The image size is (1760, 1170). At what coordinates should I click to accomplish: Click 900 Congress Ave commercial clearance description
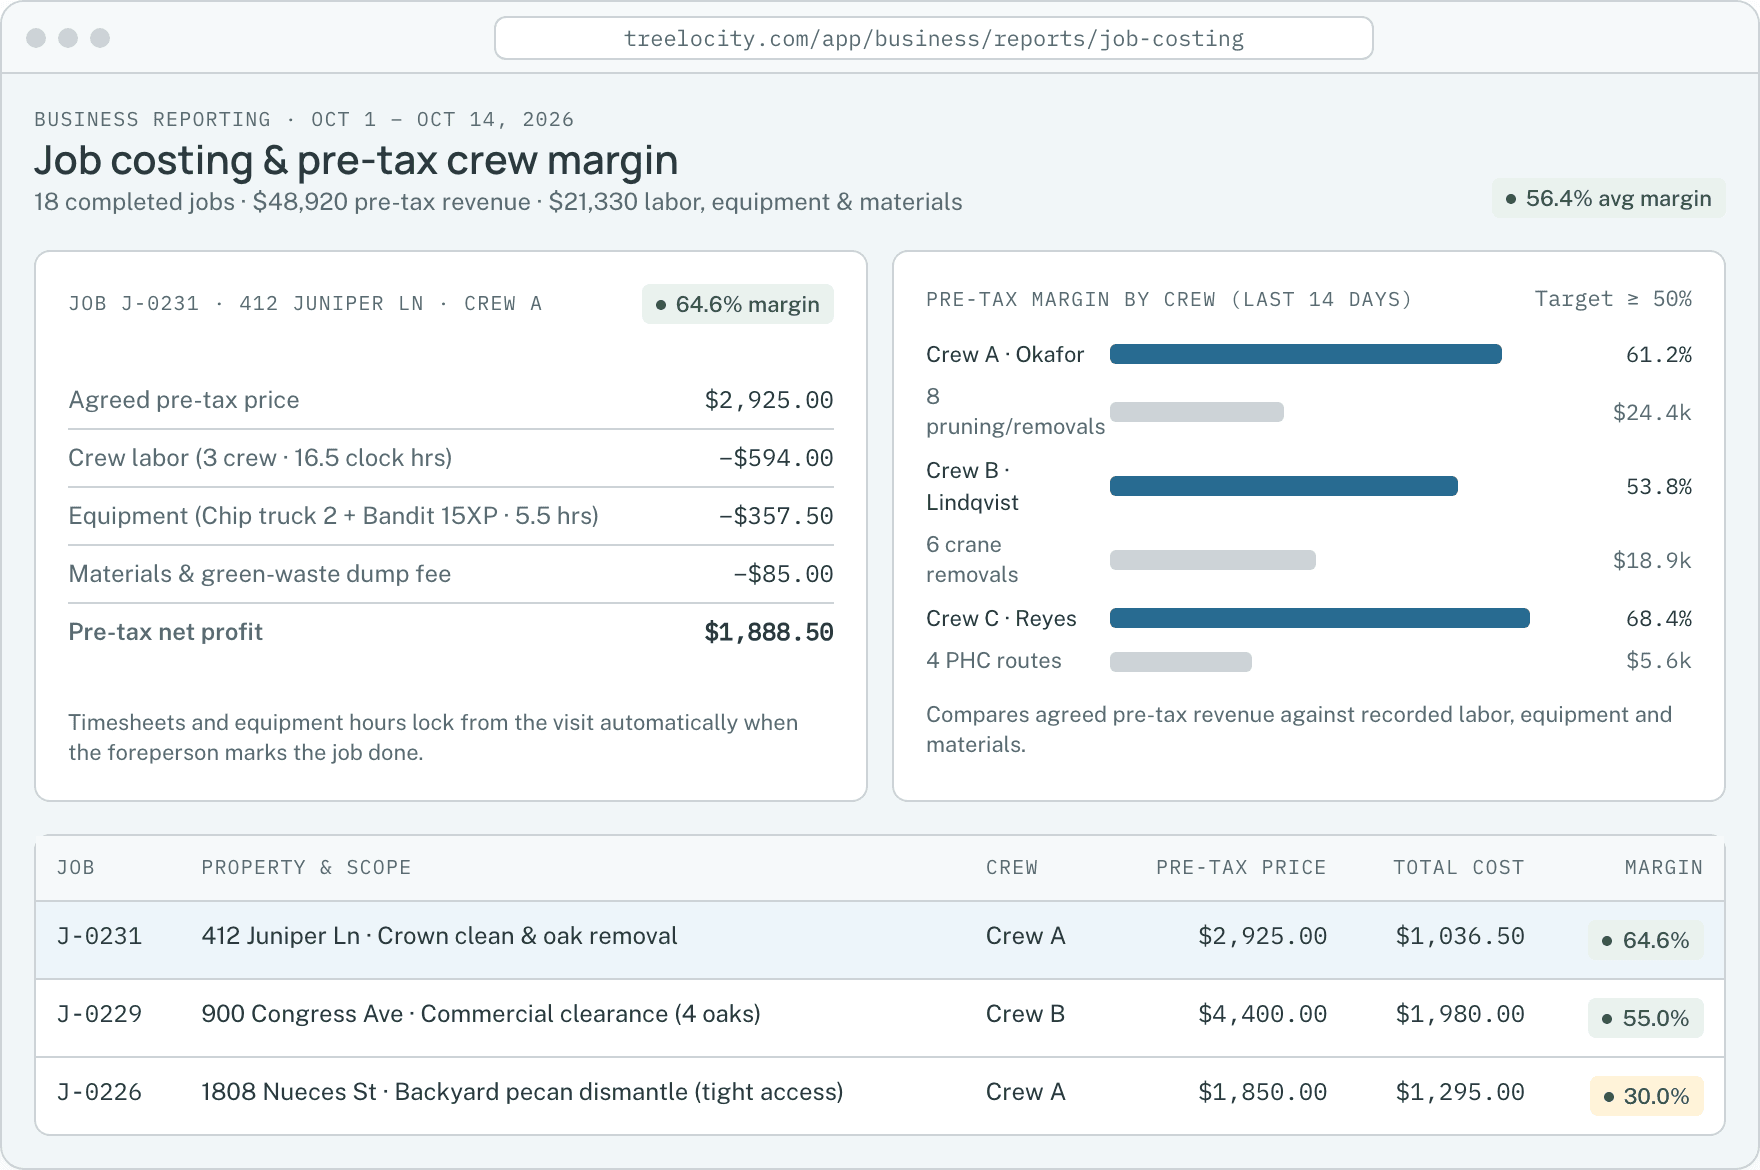pyautogui.click(x=481, y=1014)
